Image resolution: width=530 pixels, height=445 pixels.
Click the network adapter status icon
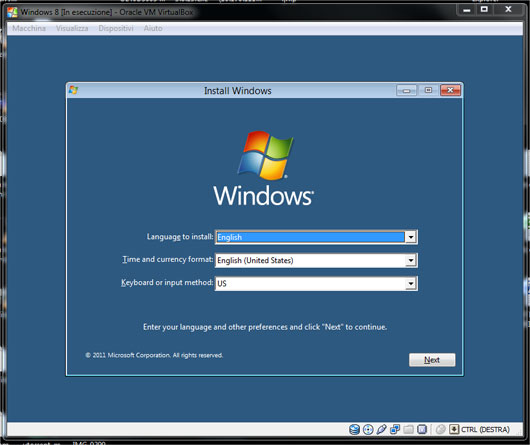[395, 429]
